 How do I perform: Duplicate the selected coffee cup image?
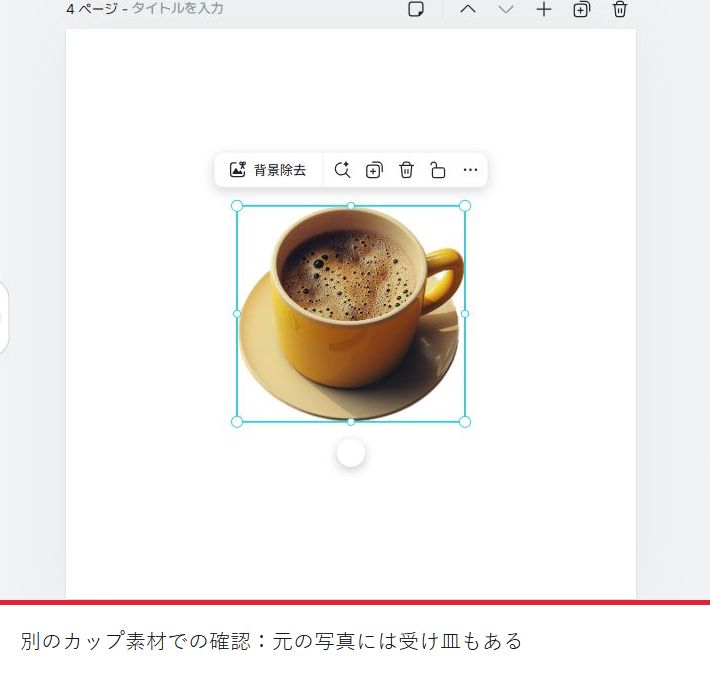click(x=374, y=170)
